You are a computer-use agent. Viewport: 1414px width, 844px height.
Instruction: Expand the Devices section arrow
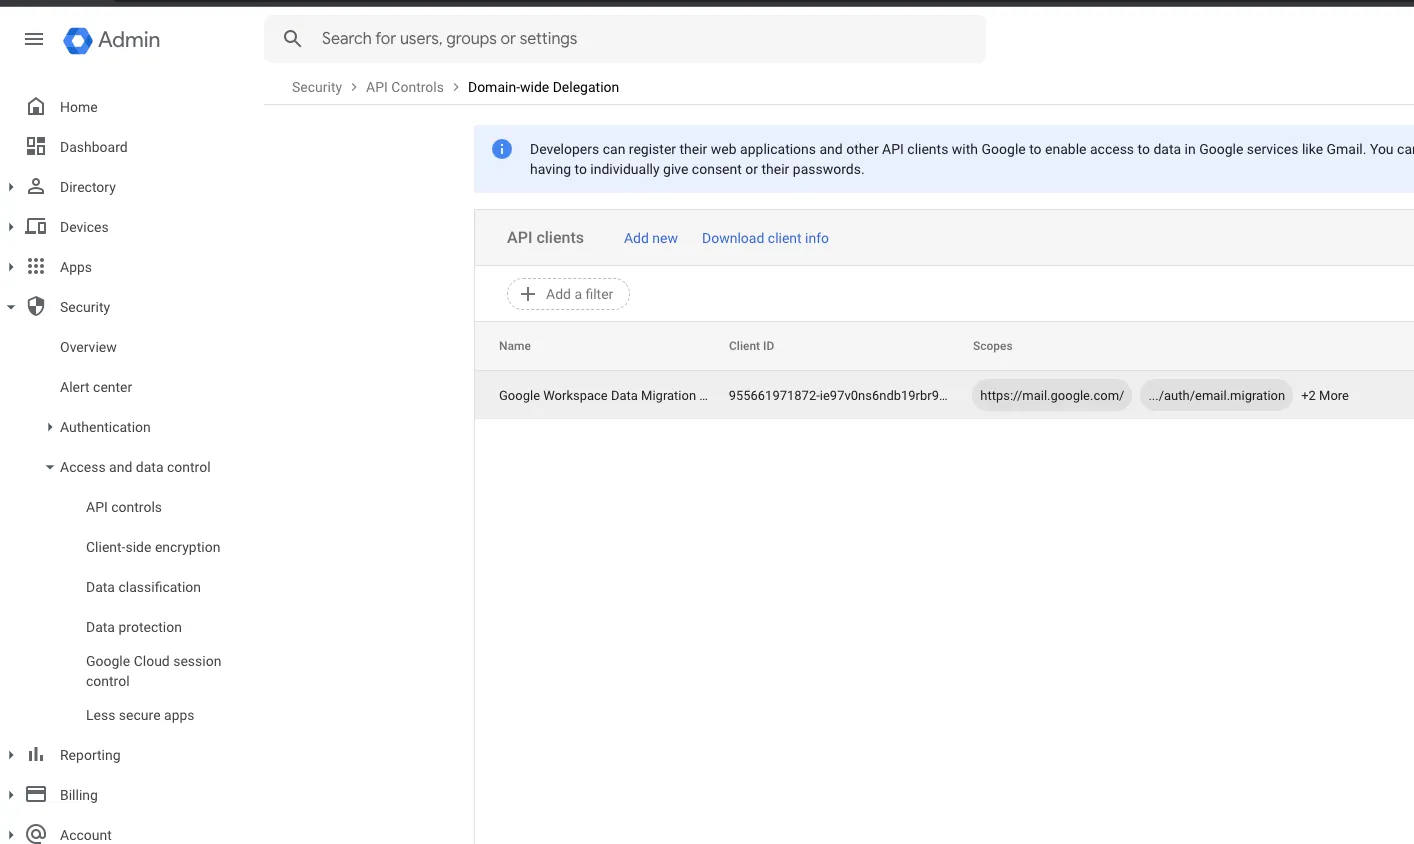(x=11, y=227)
